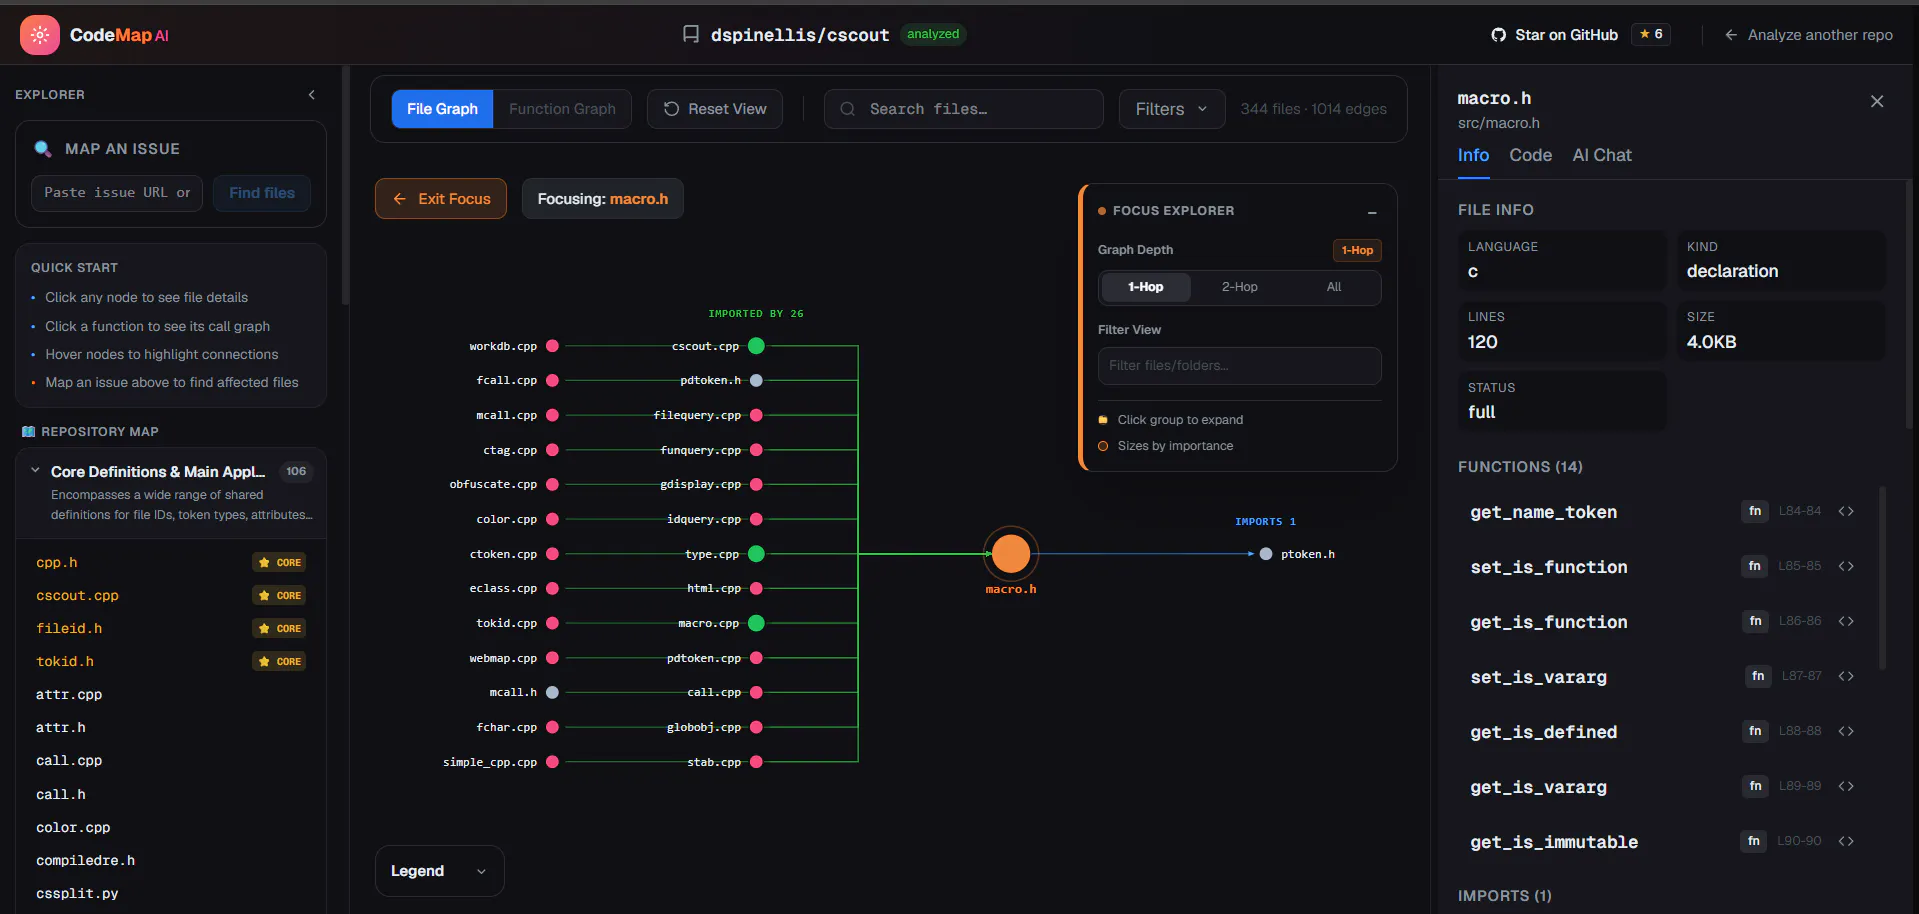
Task: Select attr.cpp in the repository map
Action: click(69, 695)
